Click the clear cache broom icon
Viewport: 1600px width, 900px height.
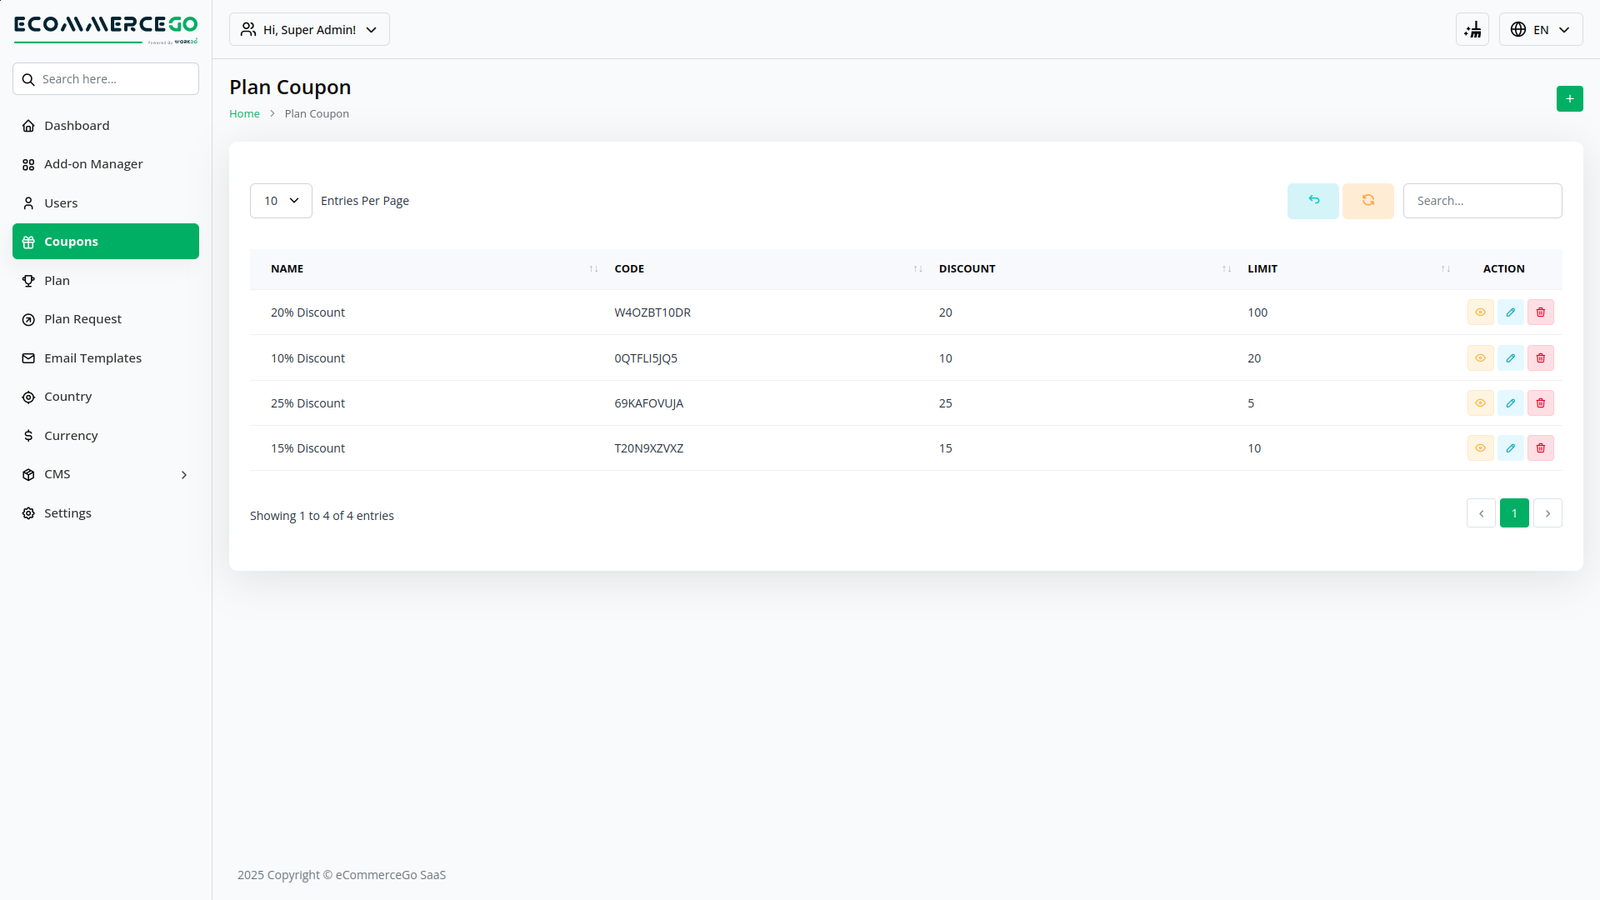[x=1472, y=30]
